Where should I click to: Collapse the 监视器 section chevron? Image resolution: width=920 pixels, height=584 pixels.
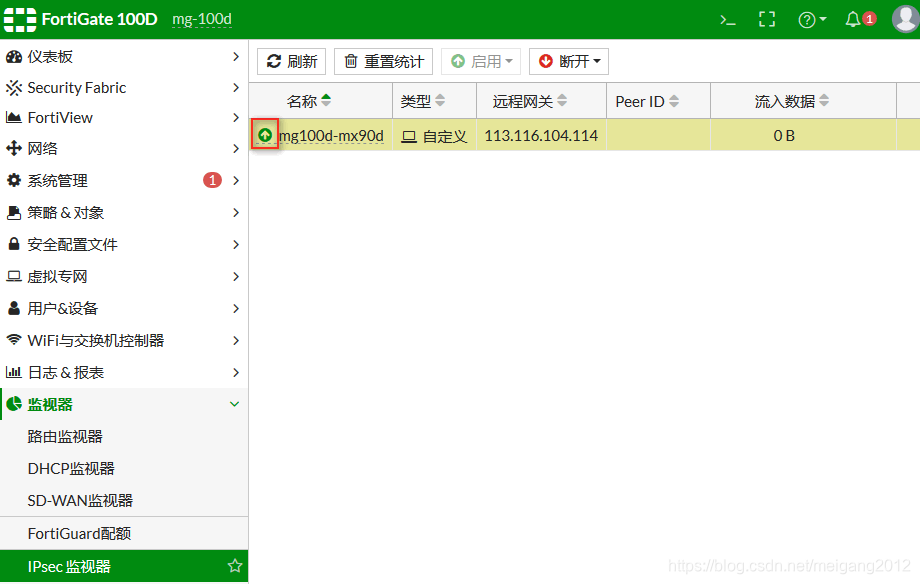235,404
